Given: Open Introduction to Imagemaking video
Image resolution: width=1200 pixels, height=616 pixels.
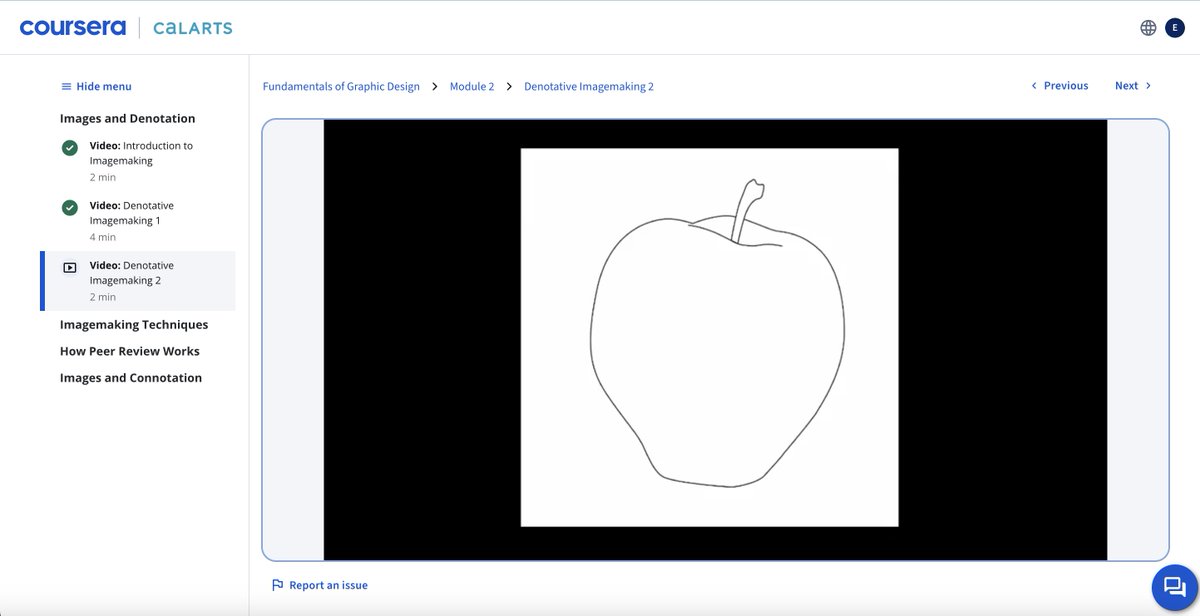Looking at the screenshot, I should 138,161.
